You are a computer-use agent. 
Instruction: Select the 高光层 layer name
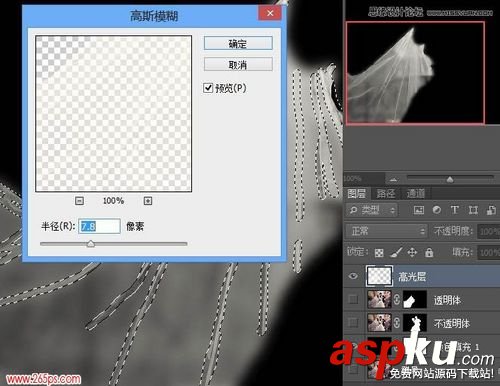412,276
